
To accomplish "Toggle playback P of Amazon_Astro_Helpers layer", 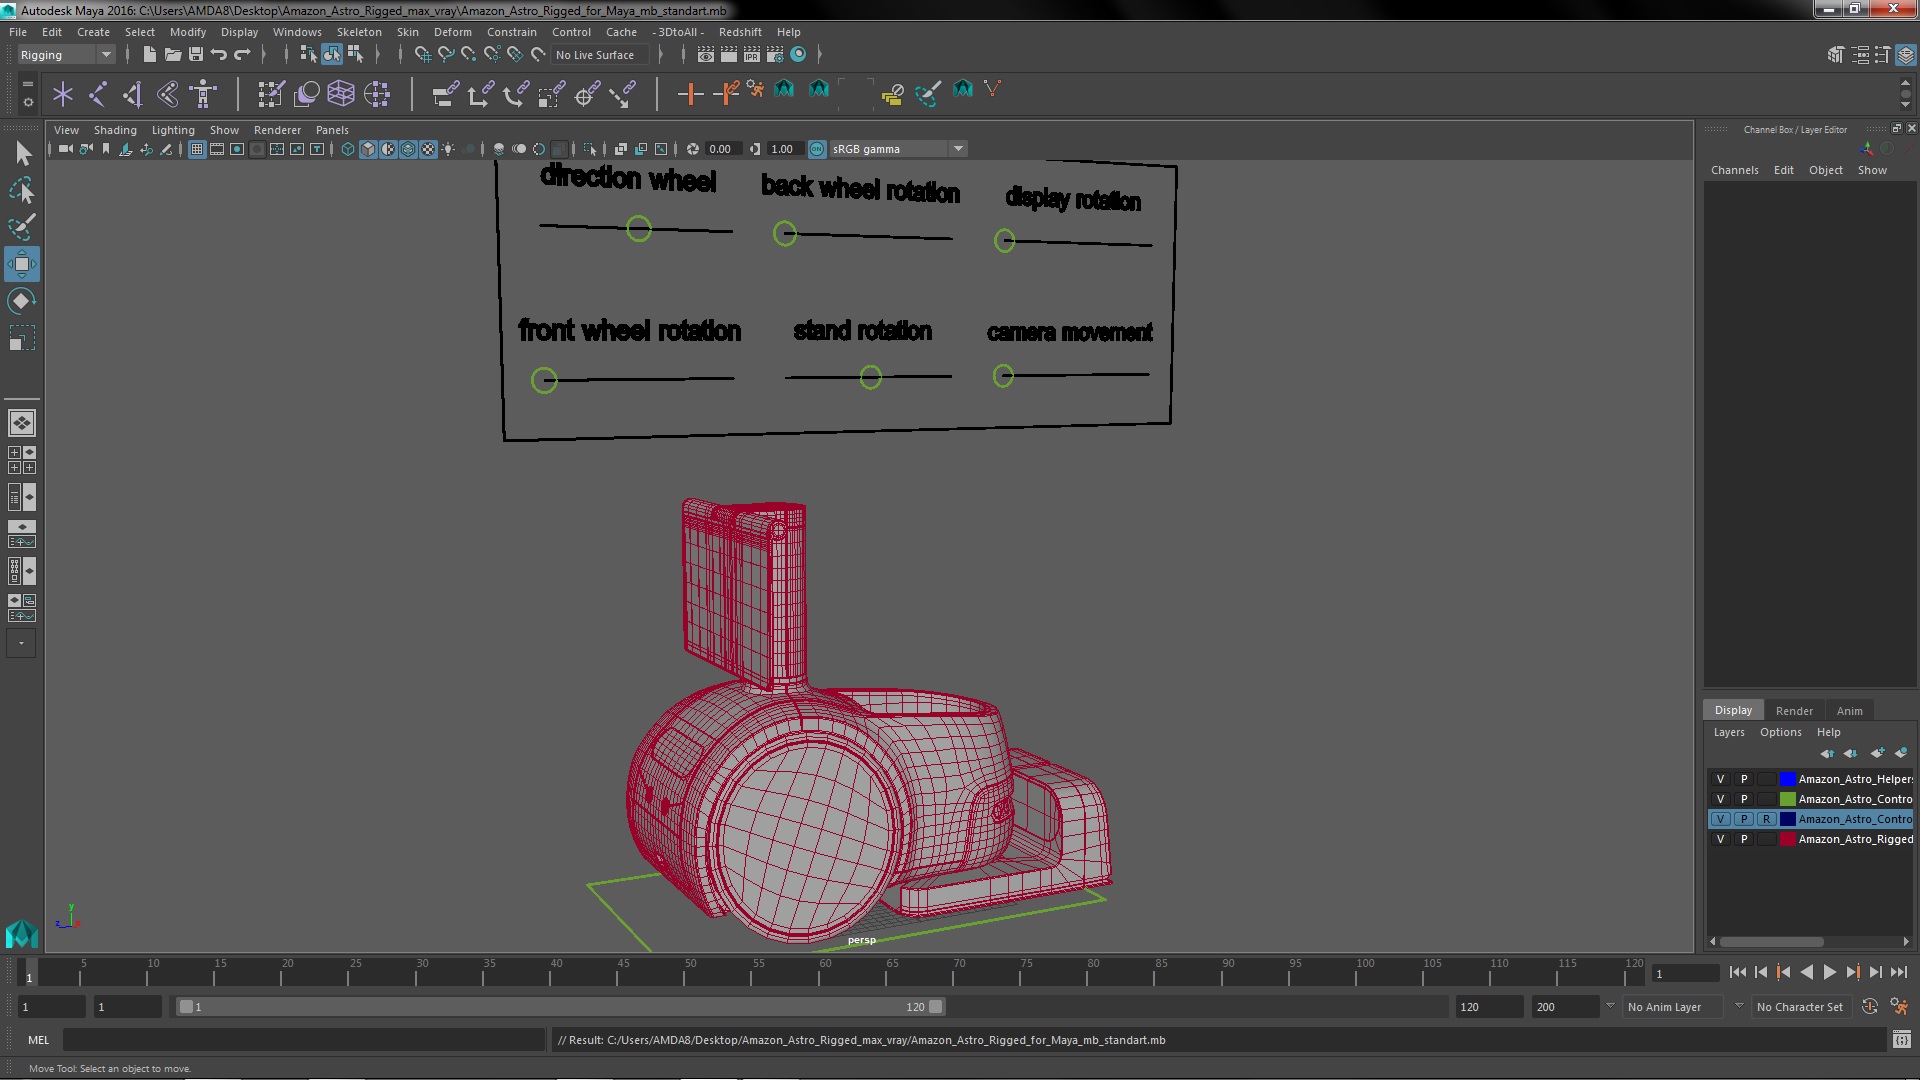I will [1744, 779].
